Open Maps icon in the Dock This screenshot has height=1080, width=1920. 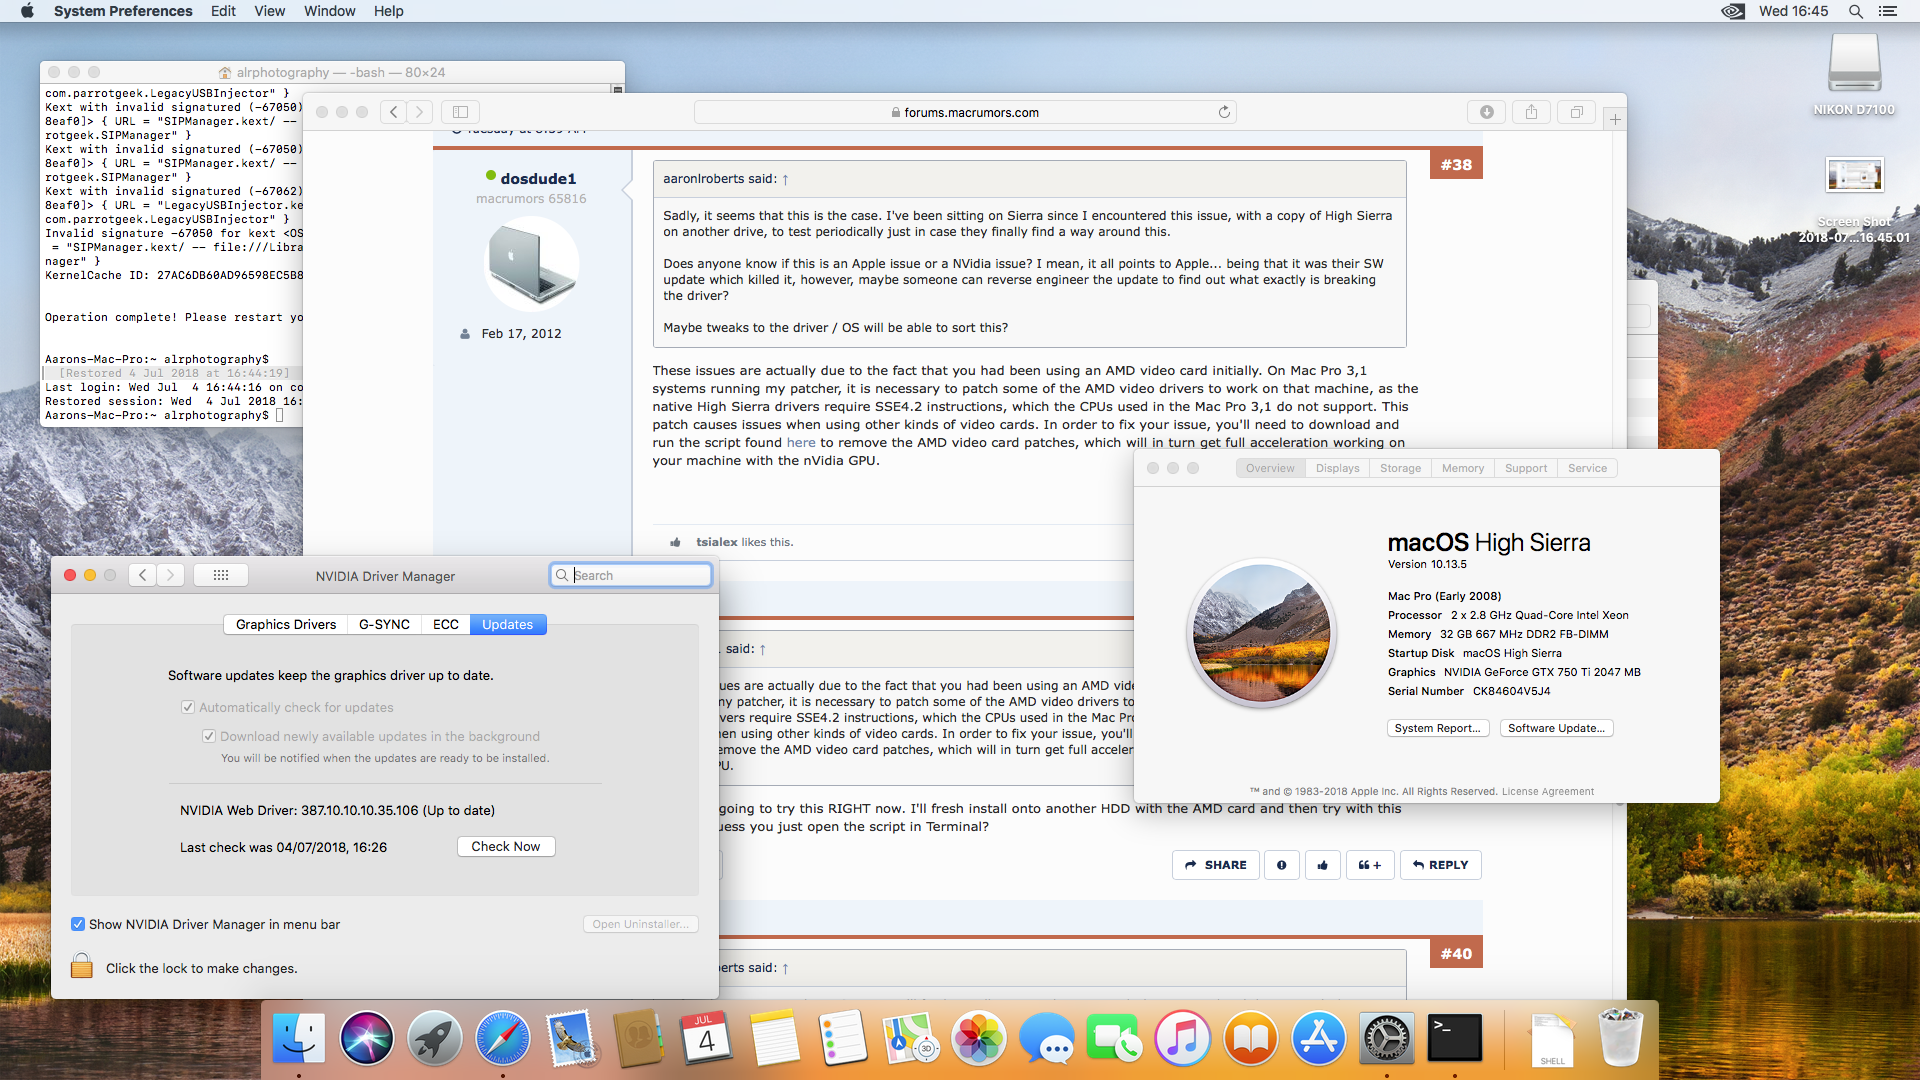click(x=911, y=1038)
